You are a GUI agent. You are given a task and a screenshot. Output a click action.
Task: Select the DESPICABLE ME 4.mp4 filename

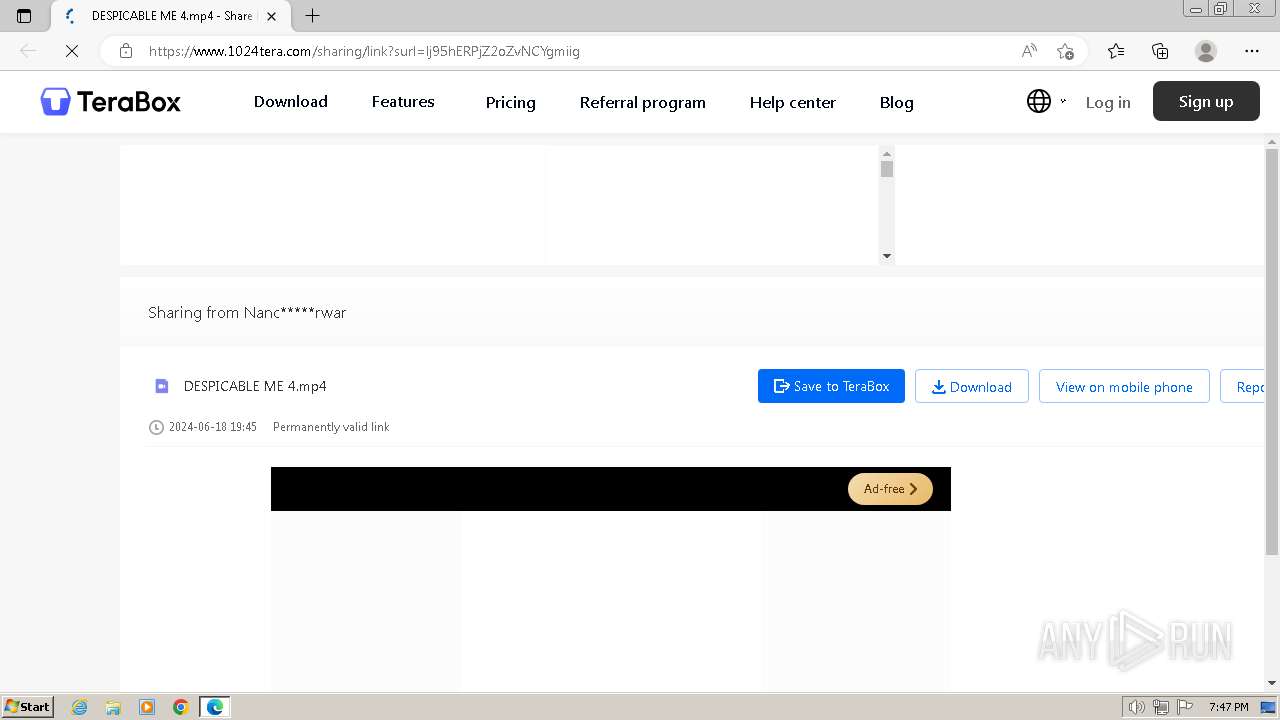click(255, 386)
